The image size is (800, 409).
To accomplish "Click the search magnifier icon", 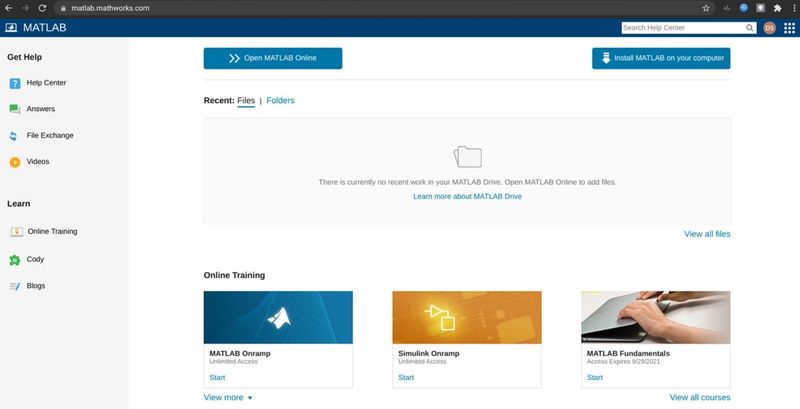I will pos(749,28).
